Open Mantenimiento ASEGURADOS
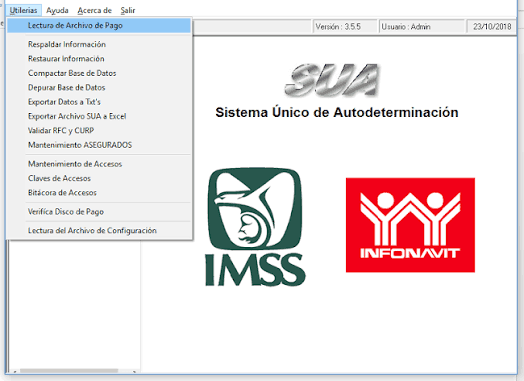Screen dimensions: 524x381 click(99, 145)
